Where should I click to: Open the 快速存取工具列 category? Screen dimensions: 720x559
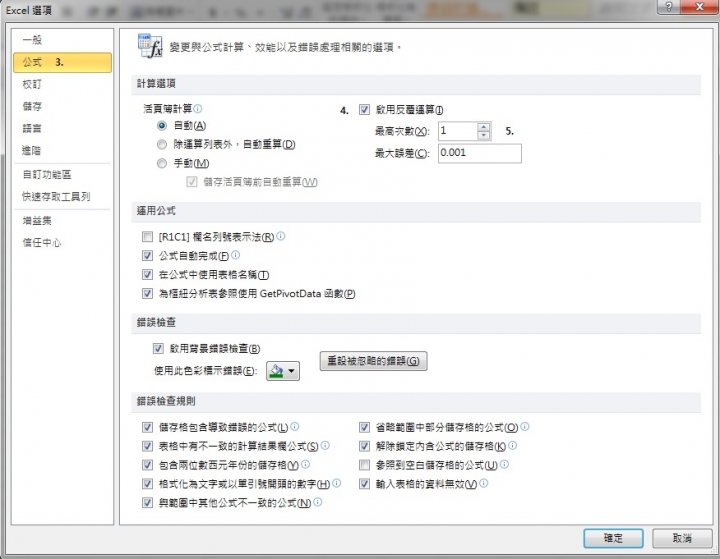62,197
